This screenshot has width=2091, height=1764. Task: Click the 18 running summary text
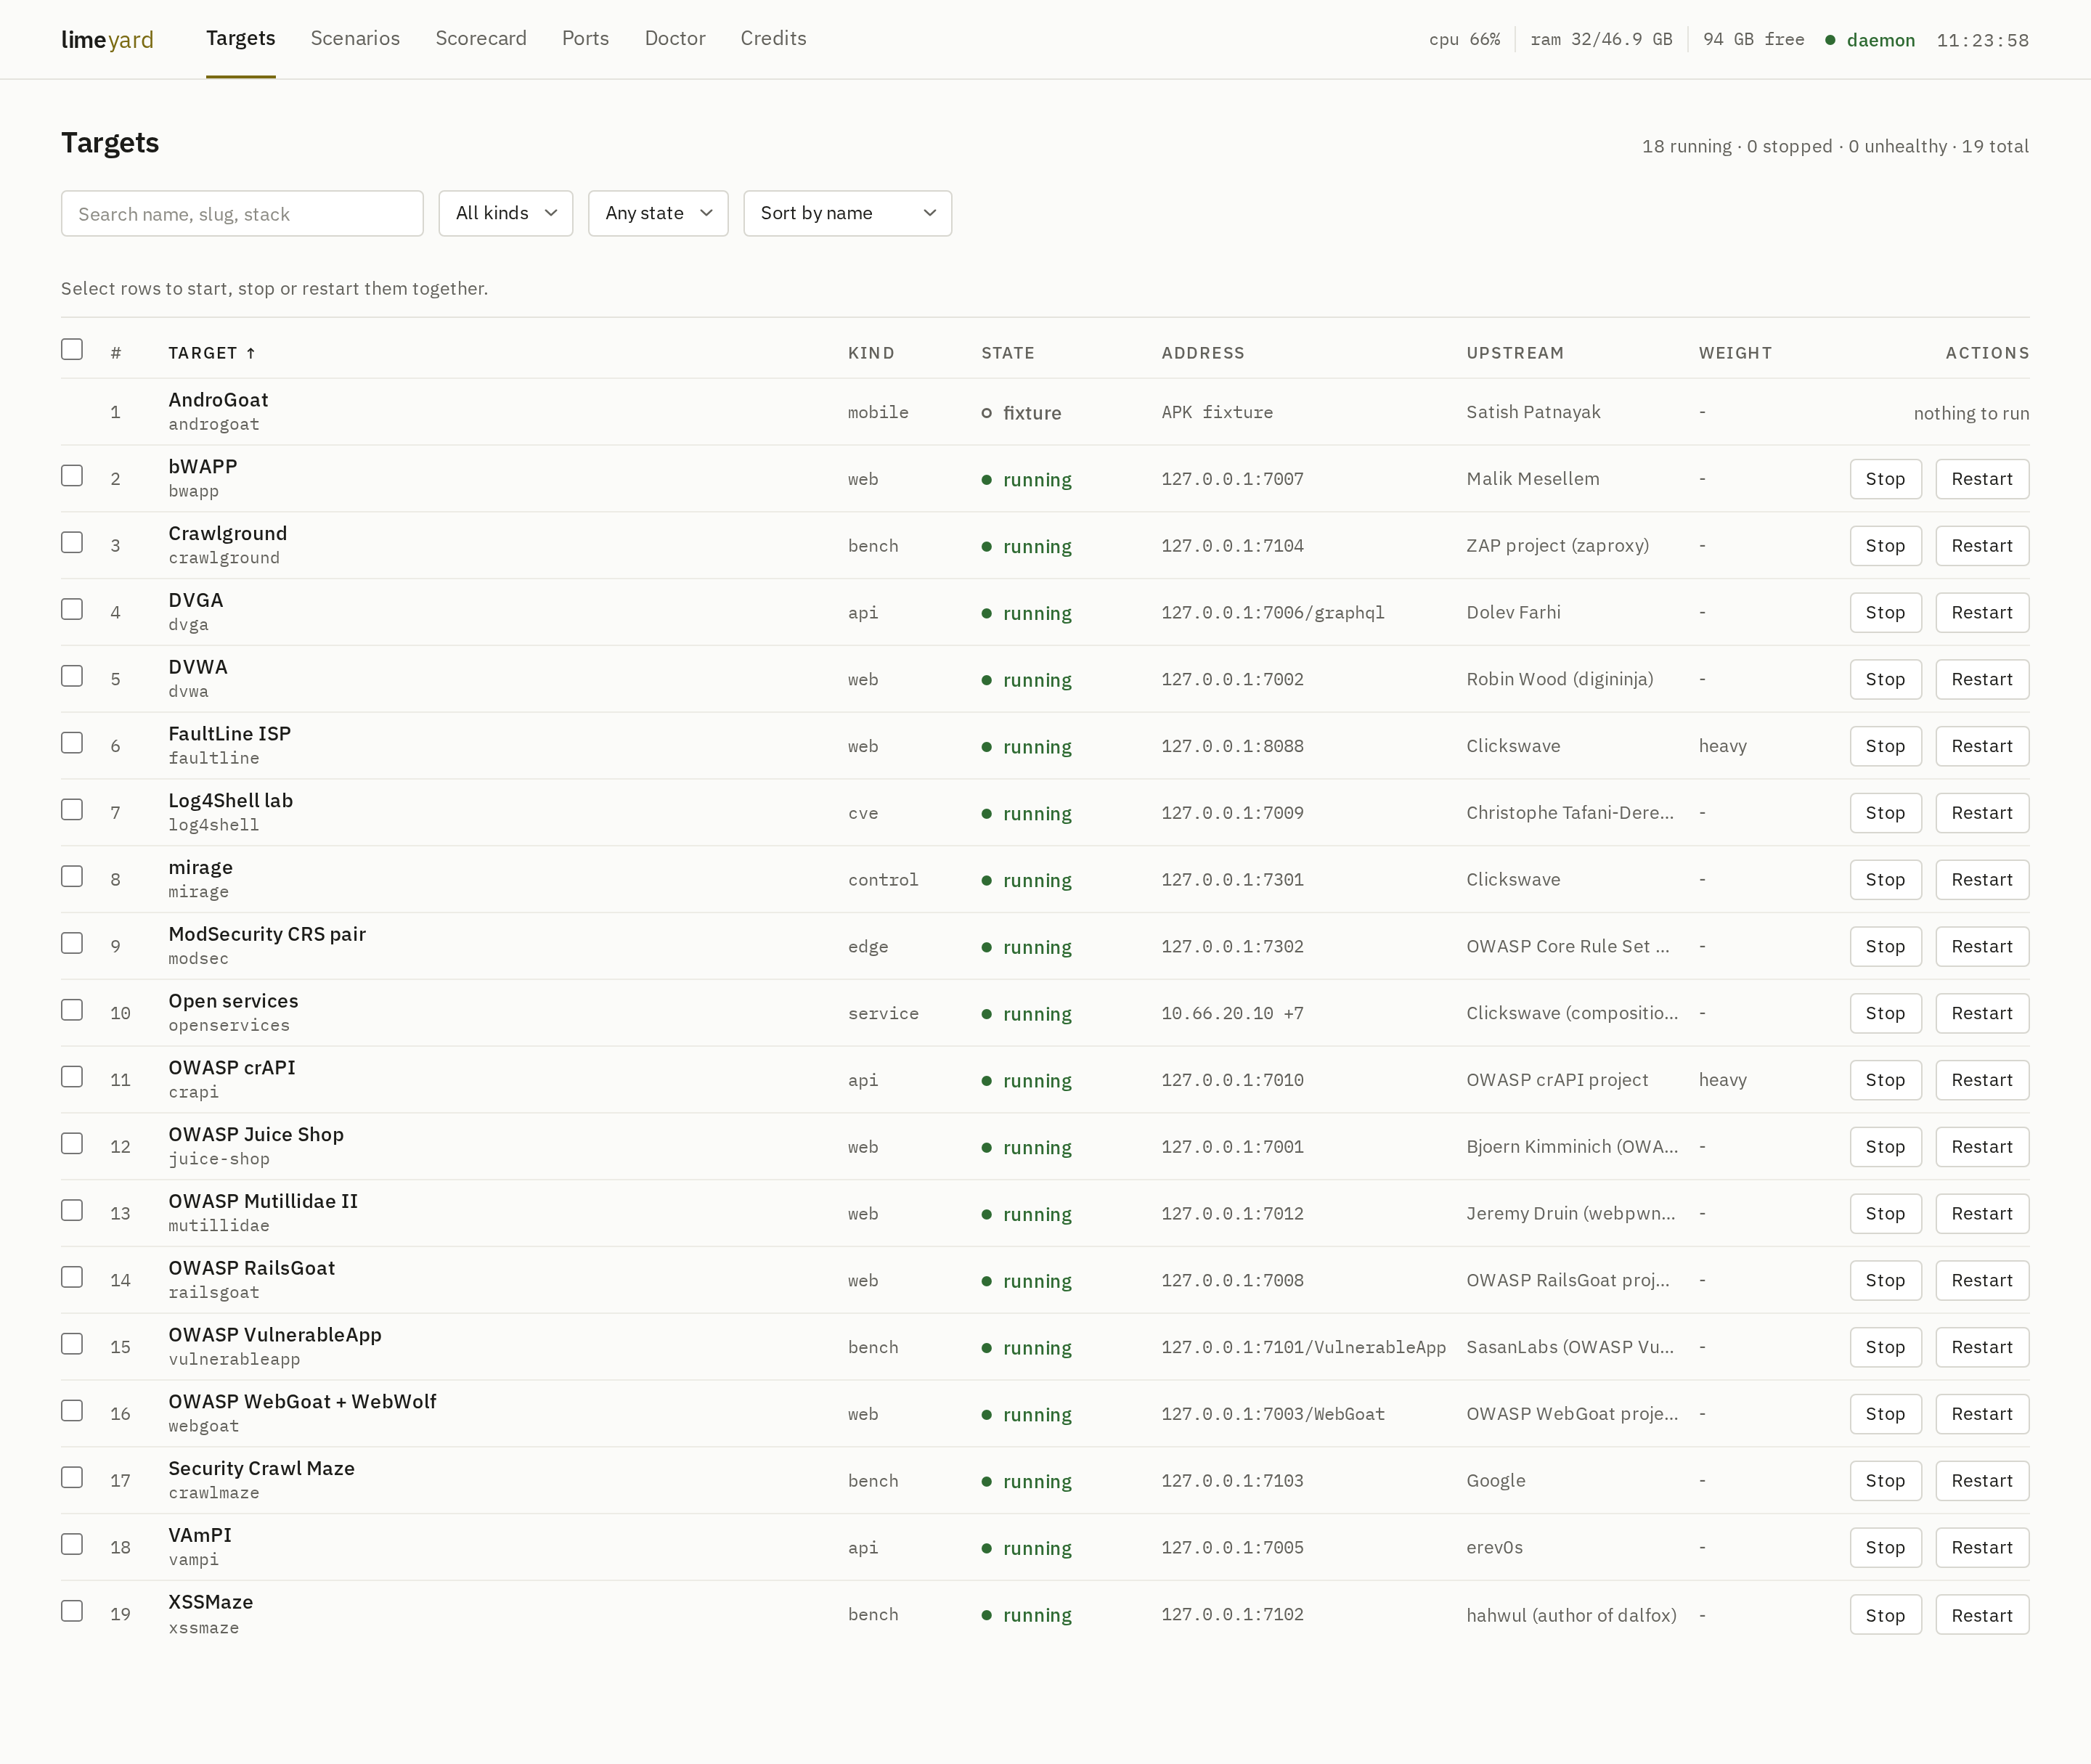pyautogui.click(x=1687, y=146)
